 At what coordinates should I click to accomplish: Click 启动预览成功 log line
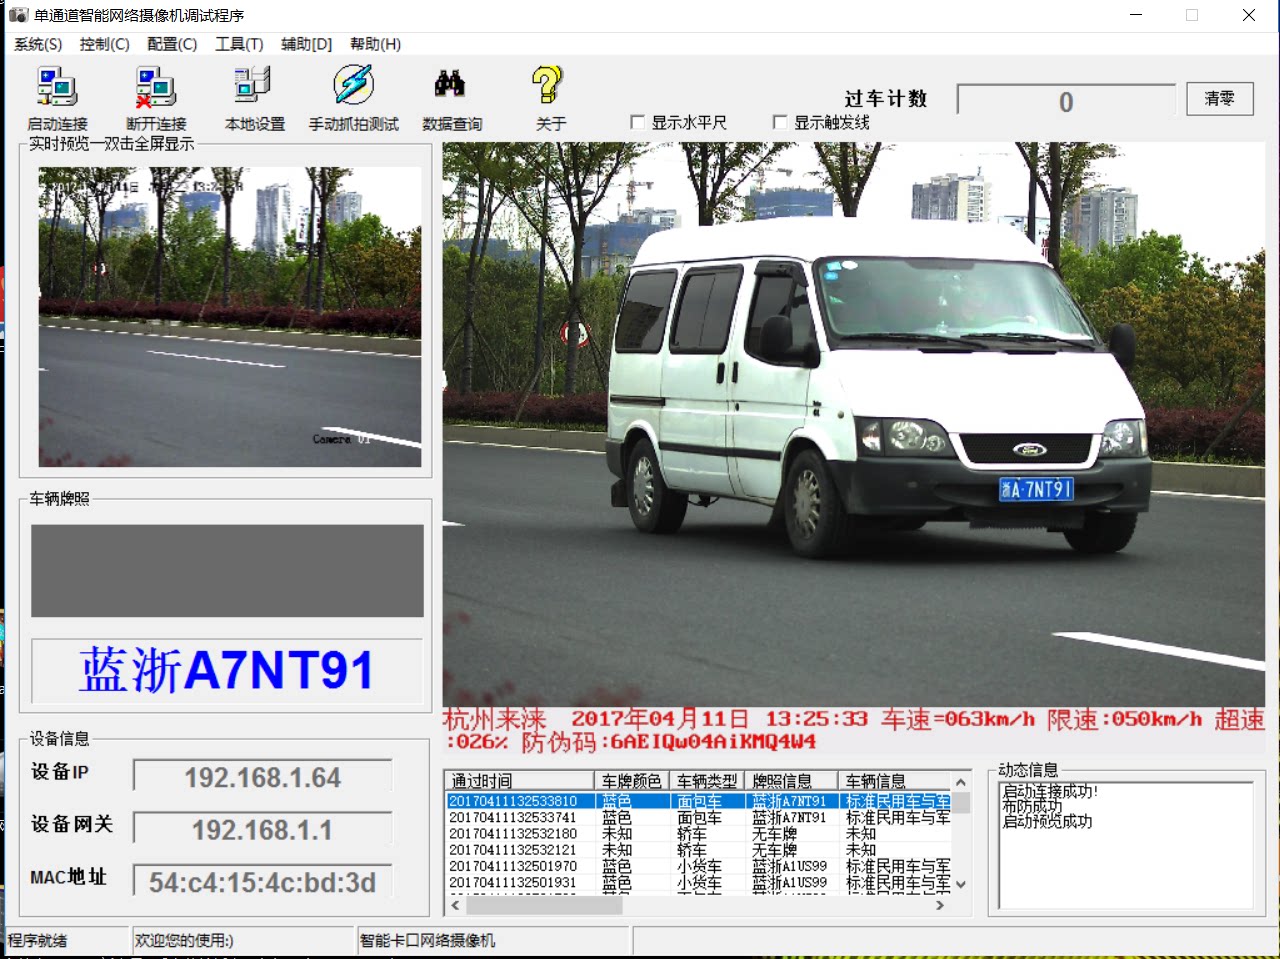[1047, 822]
